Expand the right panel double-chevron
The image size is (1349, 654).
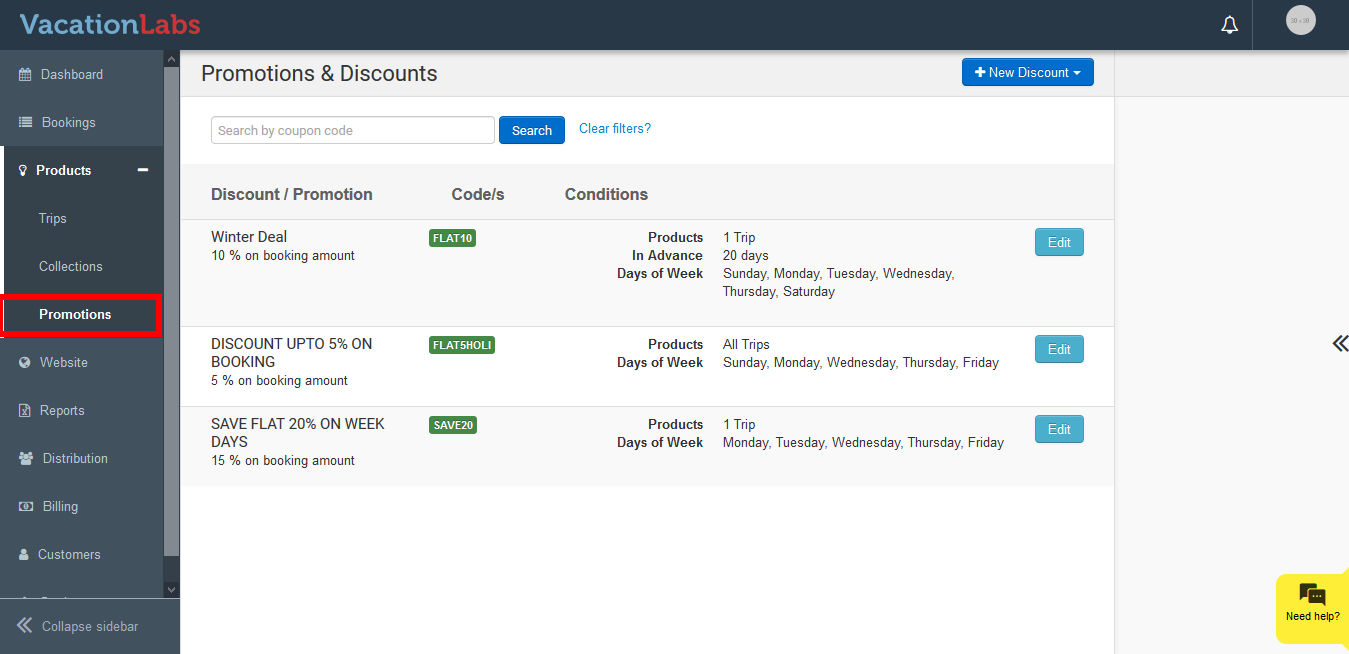[x=1339, y=344]
